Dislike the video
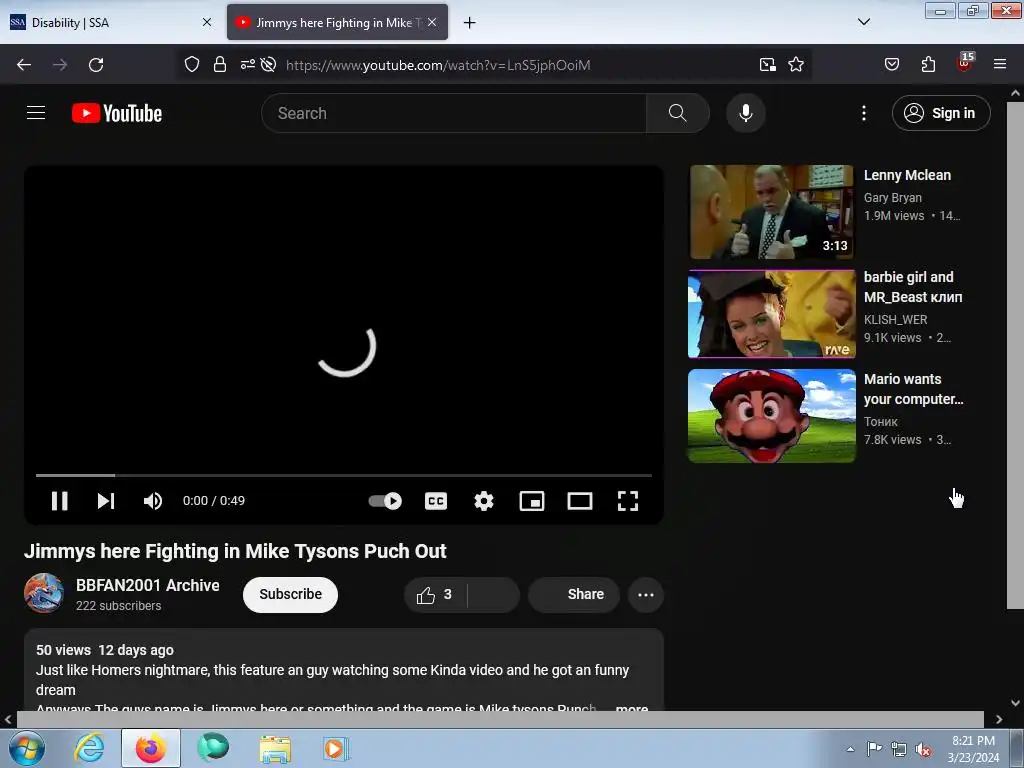The height and width of the screenshot is (768, 1024). [494, 594]
